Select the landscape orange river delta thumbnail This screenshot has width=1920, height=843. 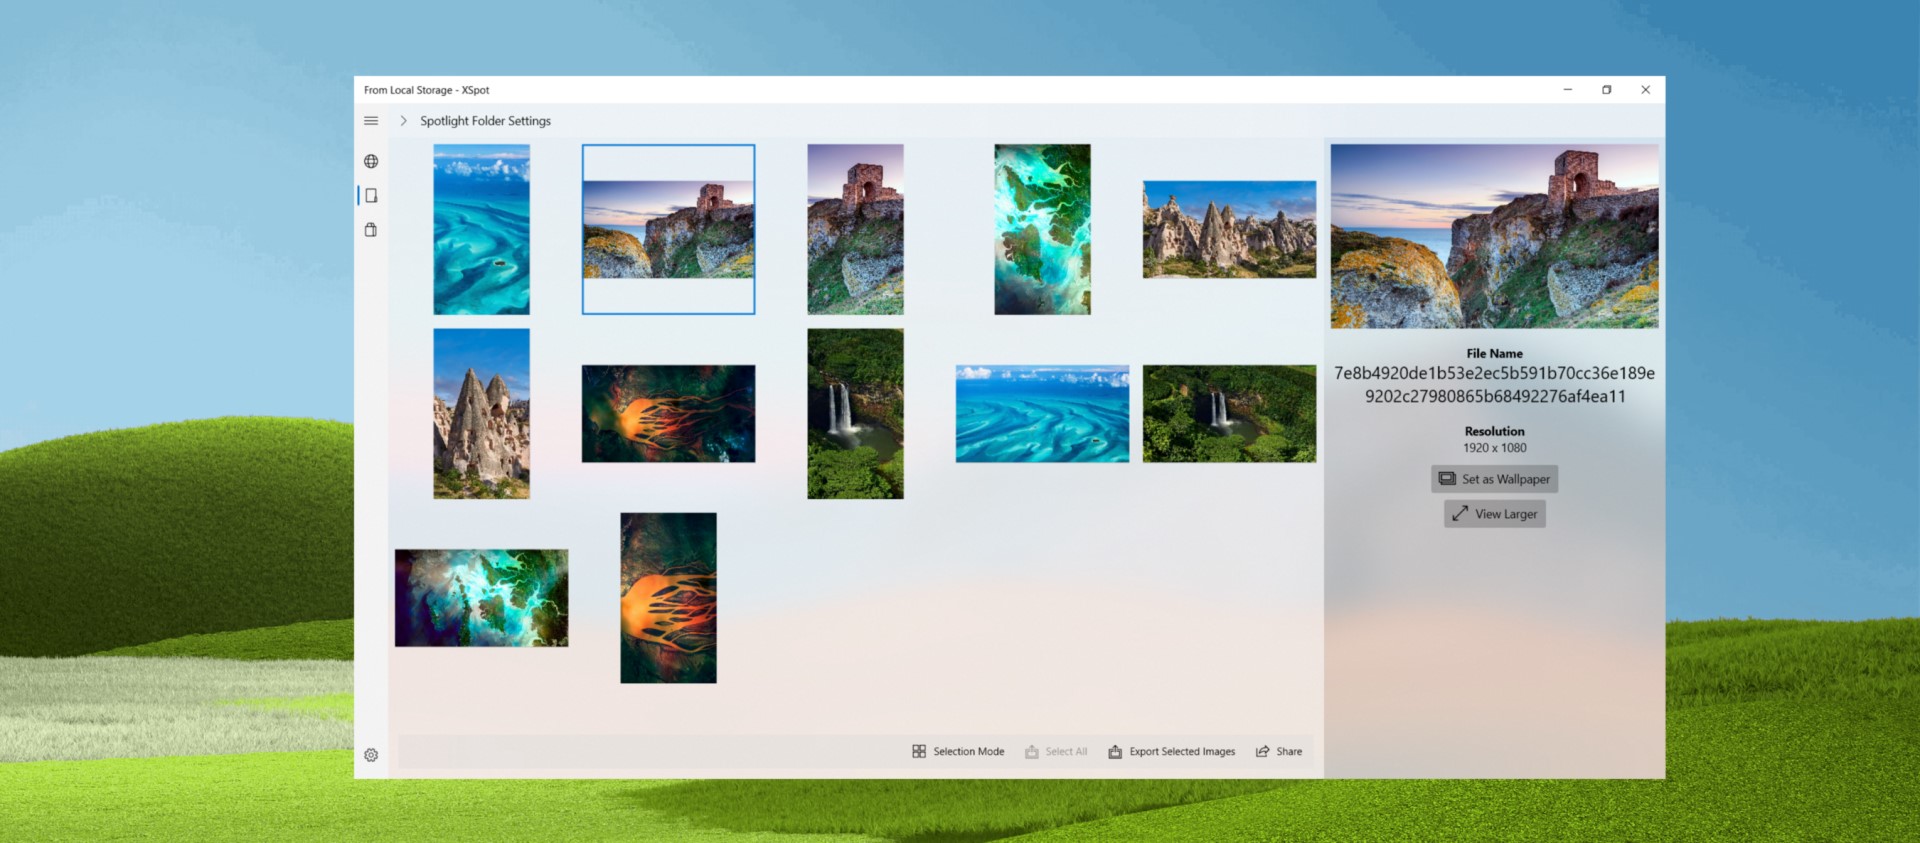(x=668, y=414)
